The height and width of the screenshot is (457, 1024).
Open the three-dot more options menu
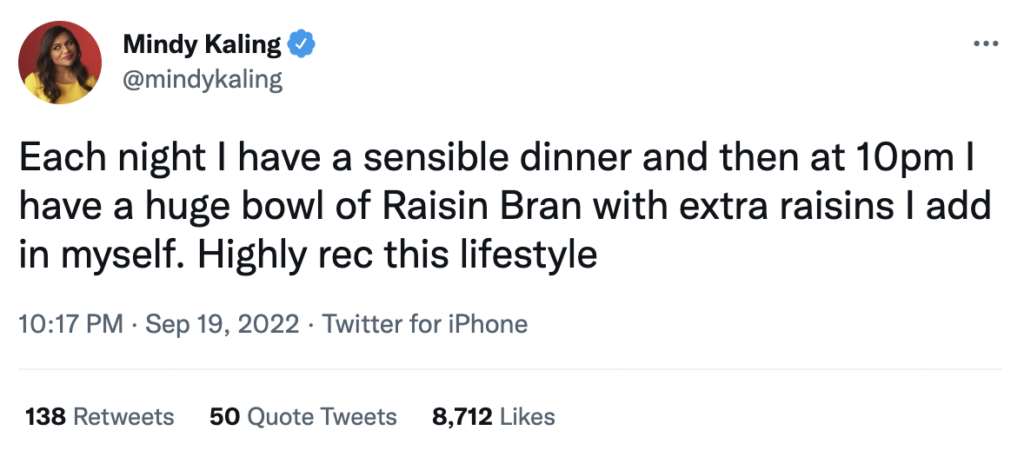pyautogui.click(x=986, y=44)
